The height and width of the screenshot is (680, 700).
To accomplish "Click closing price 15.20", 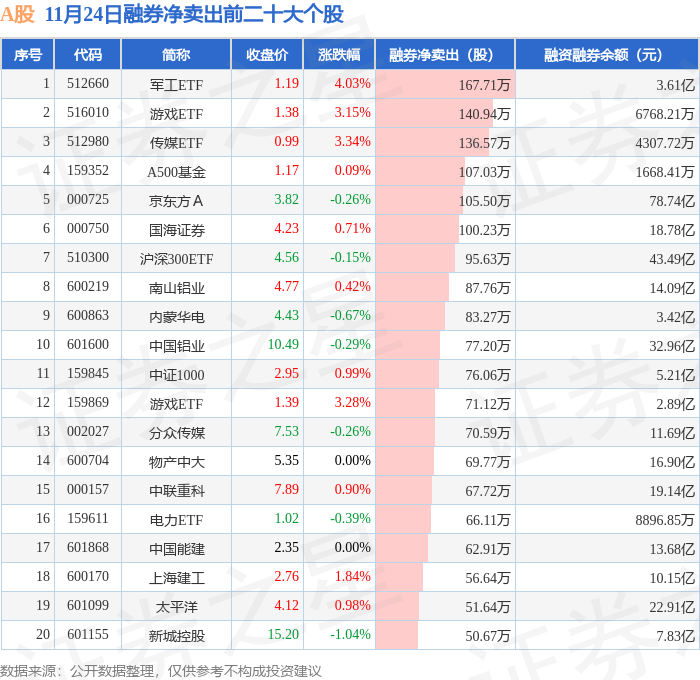I will coord(283,635).
